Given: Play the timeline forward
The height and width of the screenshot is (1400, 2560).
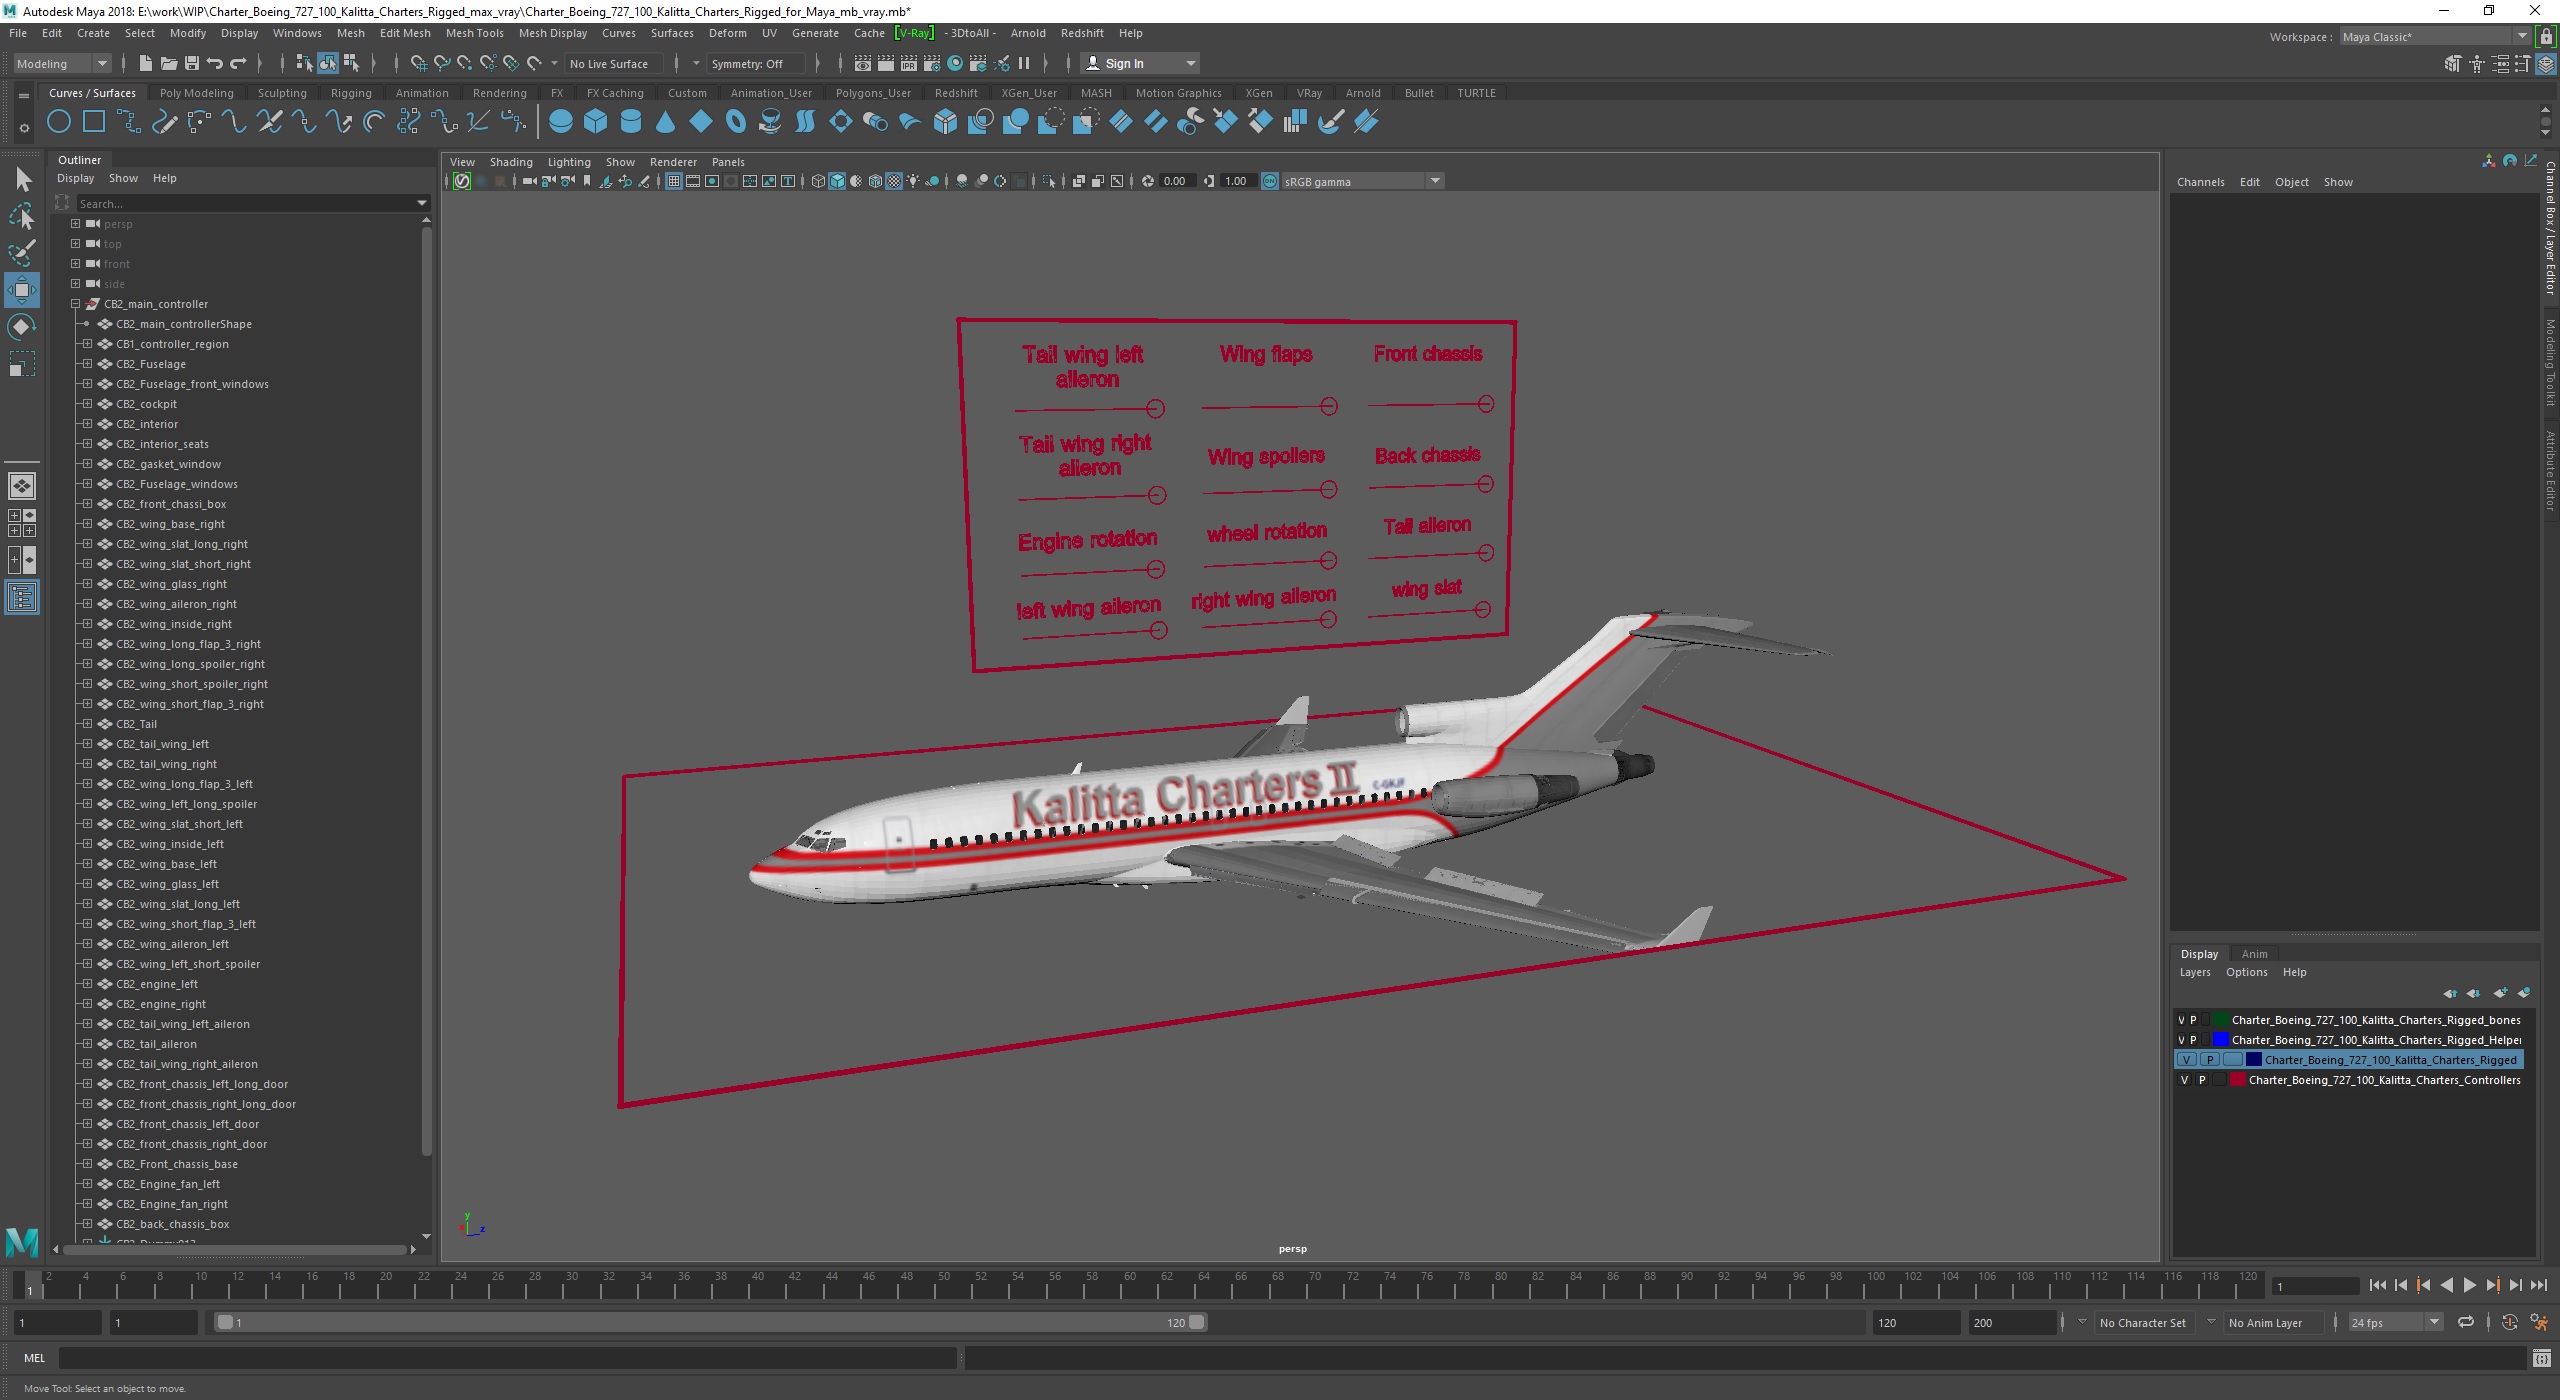Looking at the screenshot, I should [x=2469, y=1286].
